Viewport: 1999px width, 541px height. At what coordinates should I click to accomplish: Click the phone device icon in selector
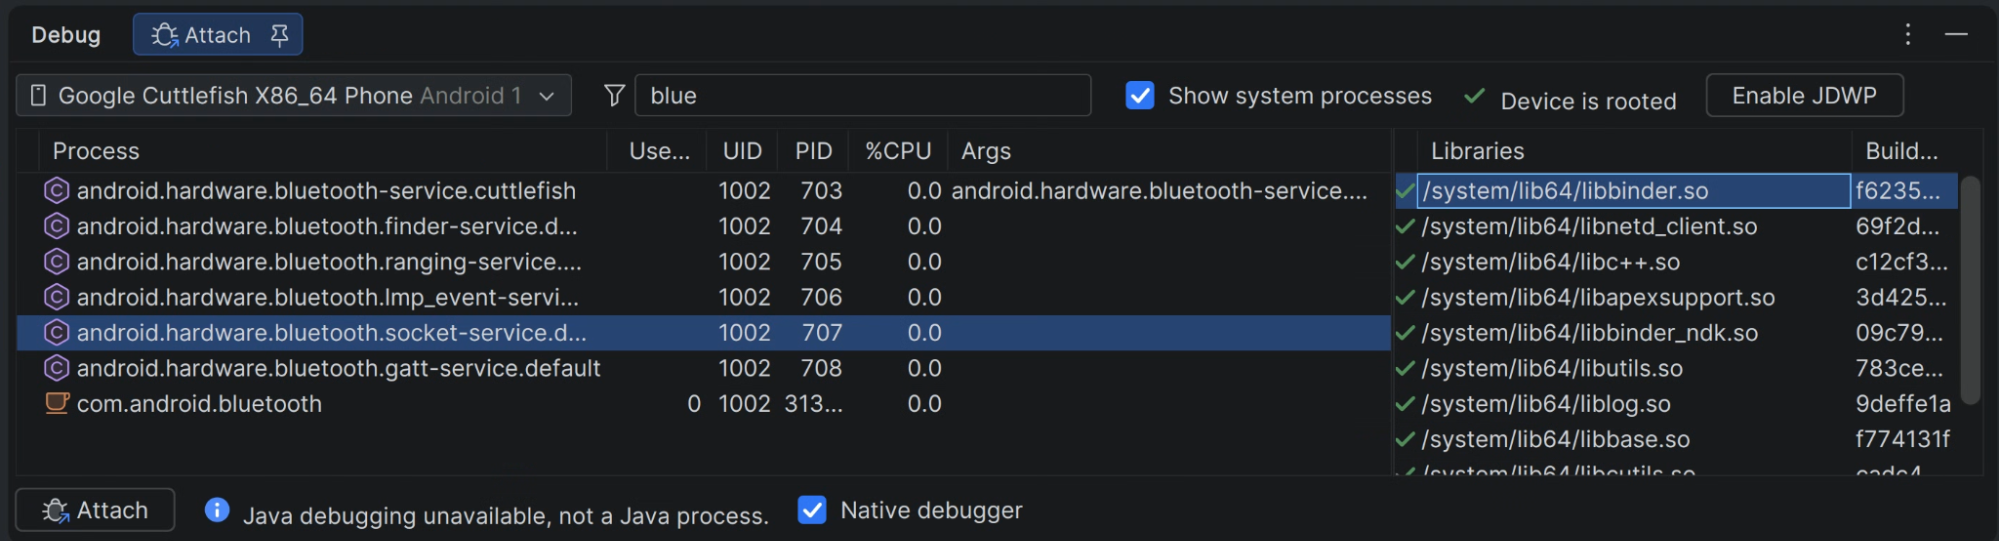pos(39,95)
